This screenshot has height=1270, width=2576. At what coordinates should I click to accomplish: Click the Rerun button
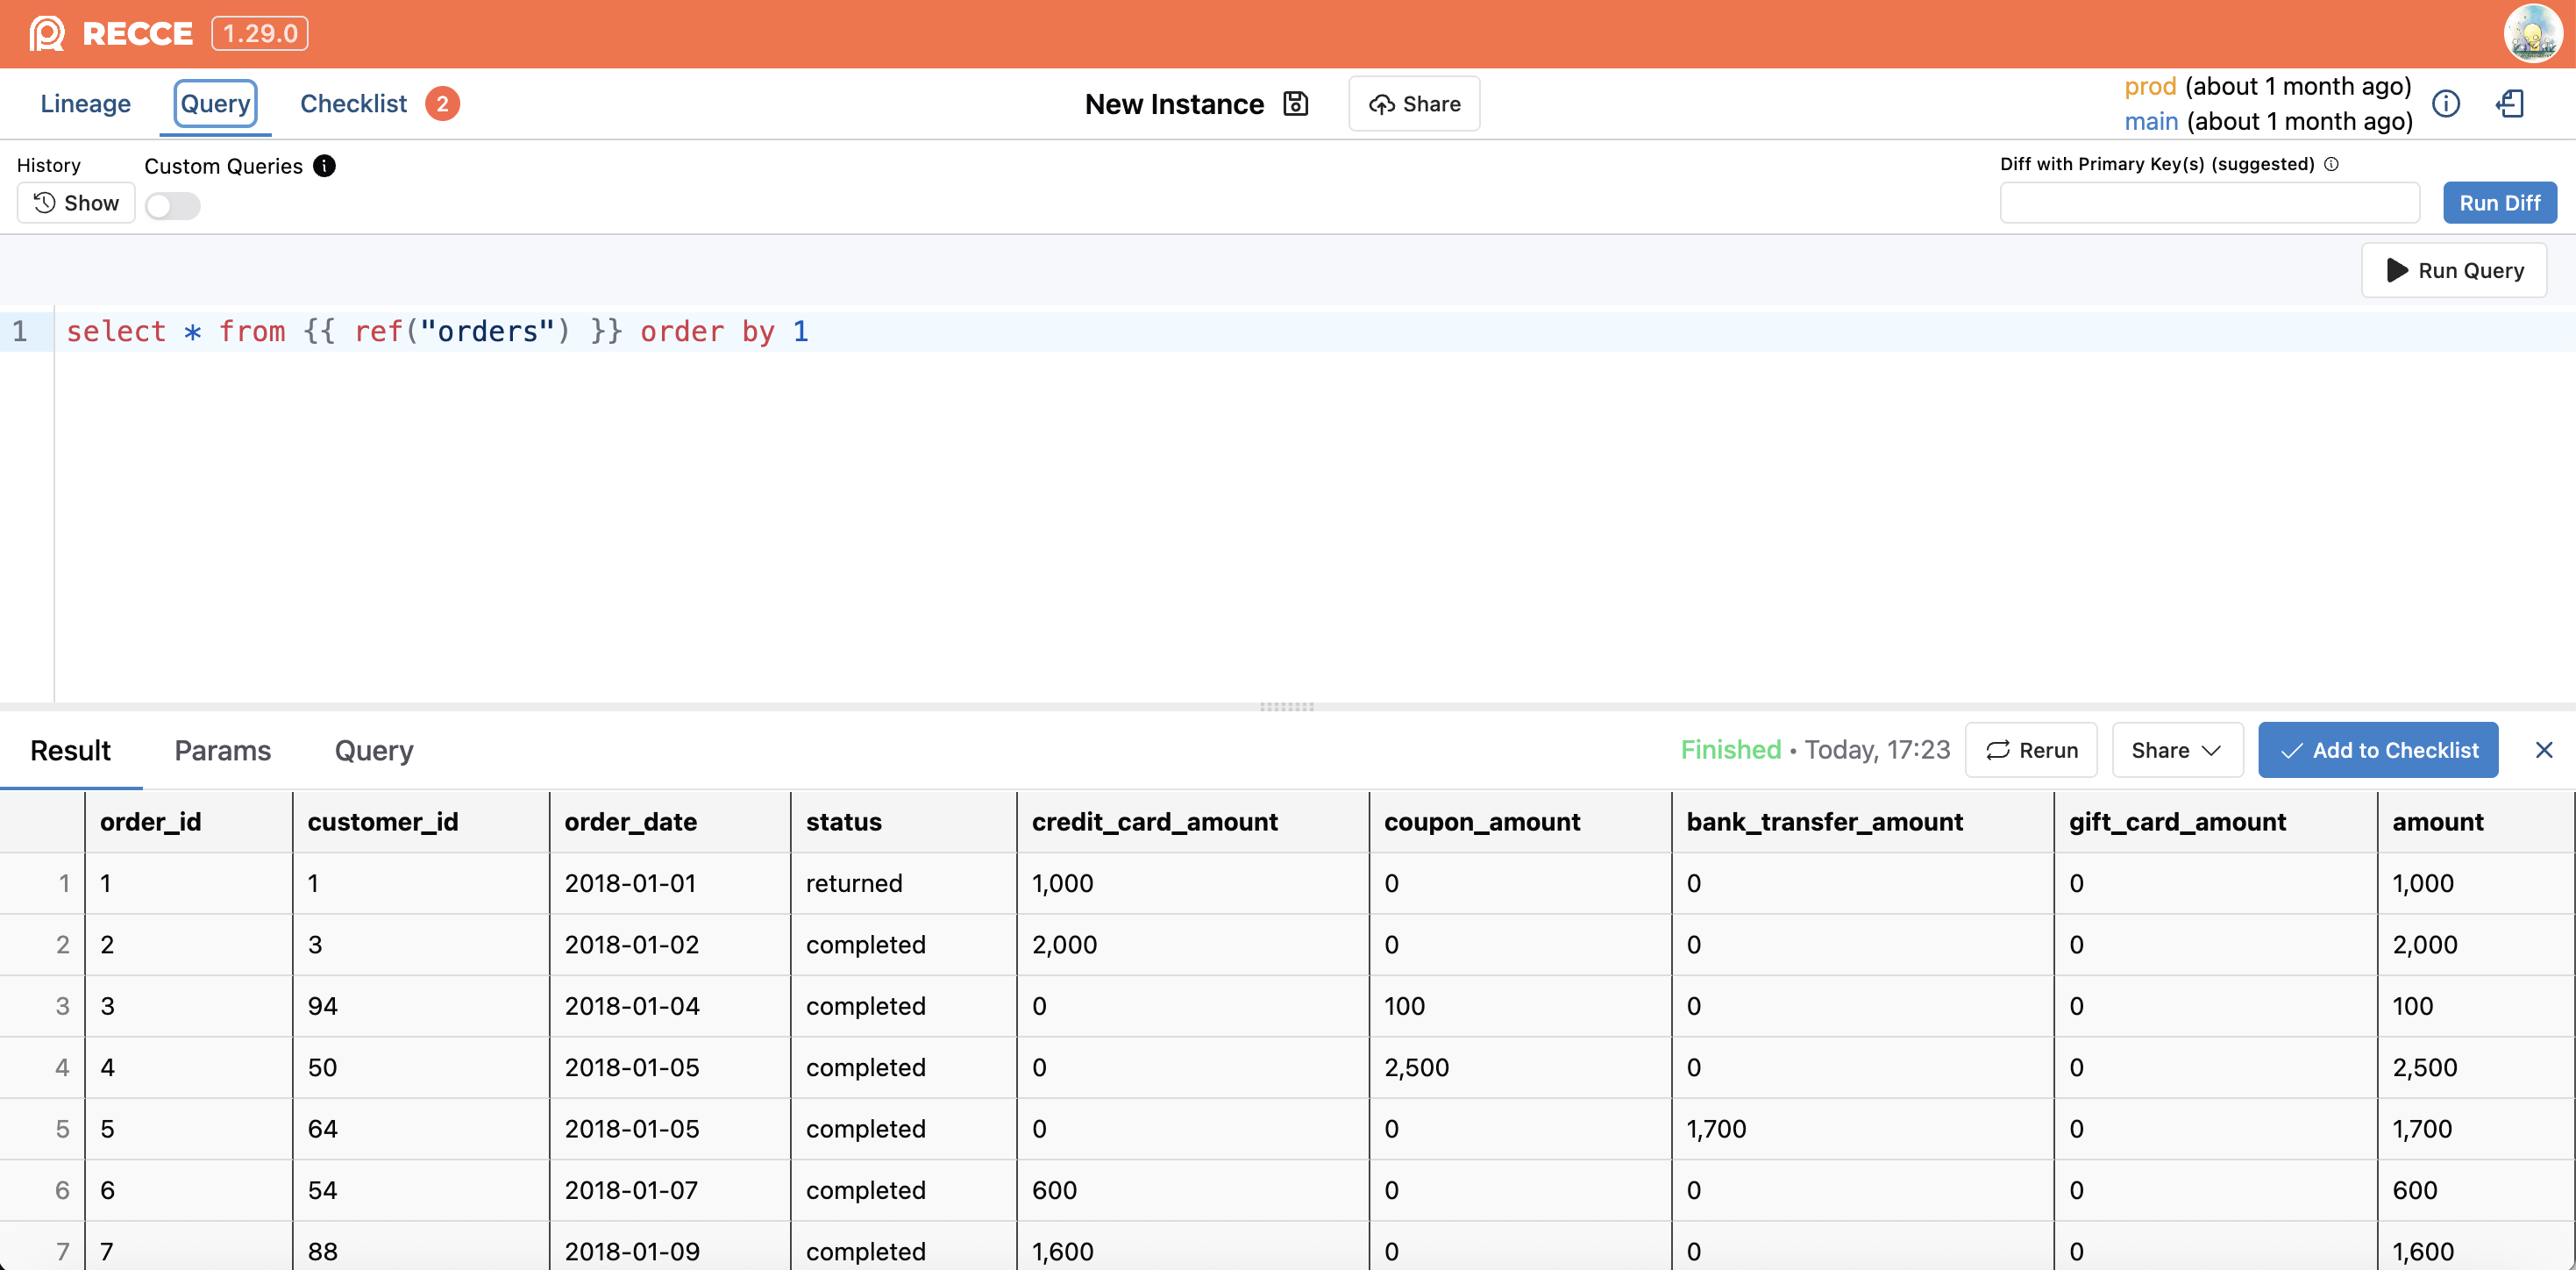2031,750
